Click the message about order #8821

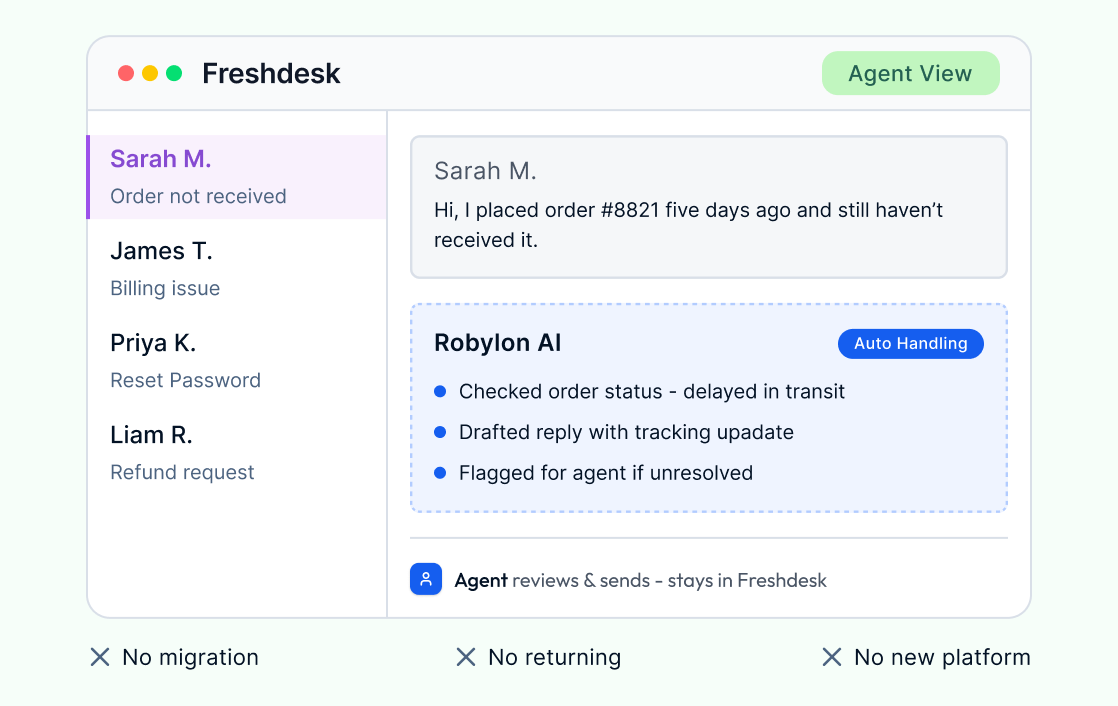click(688, 225)
